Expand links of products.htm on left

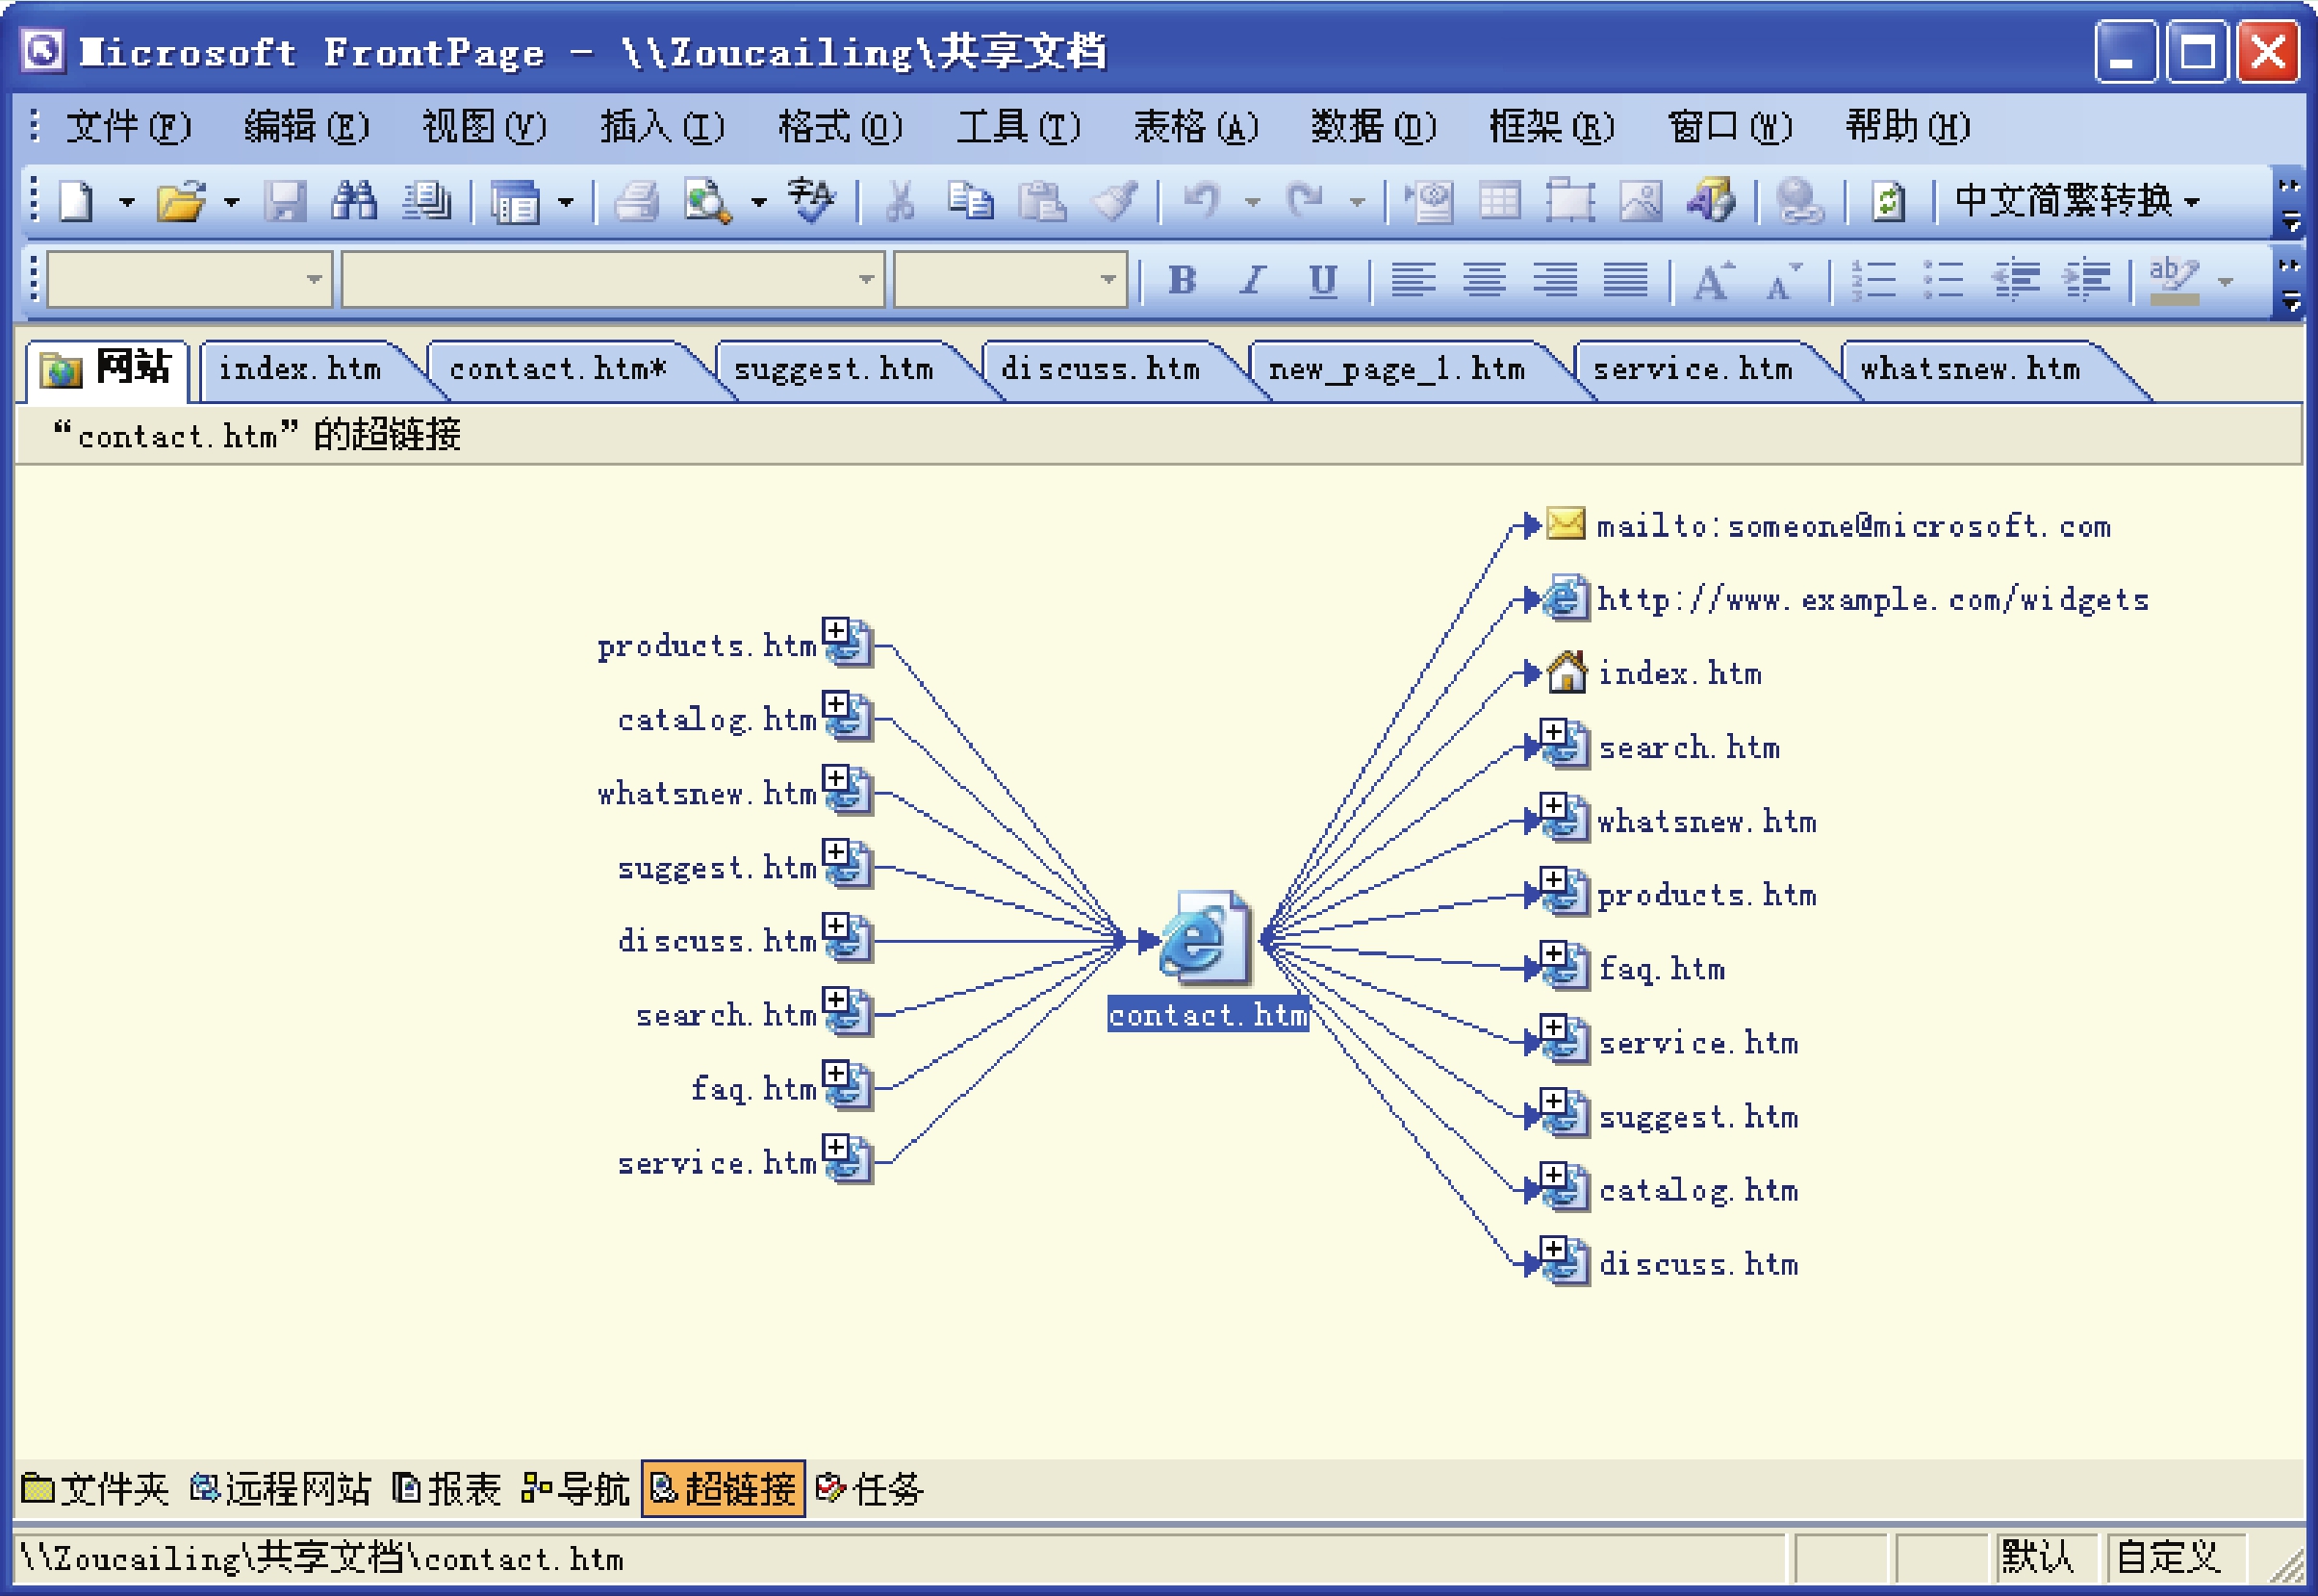tap(835, 630)
